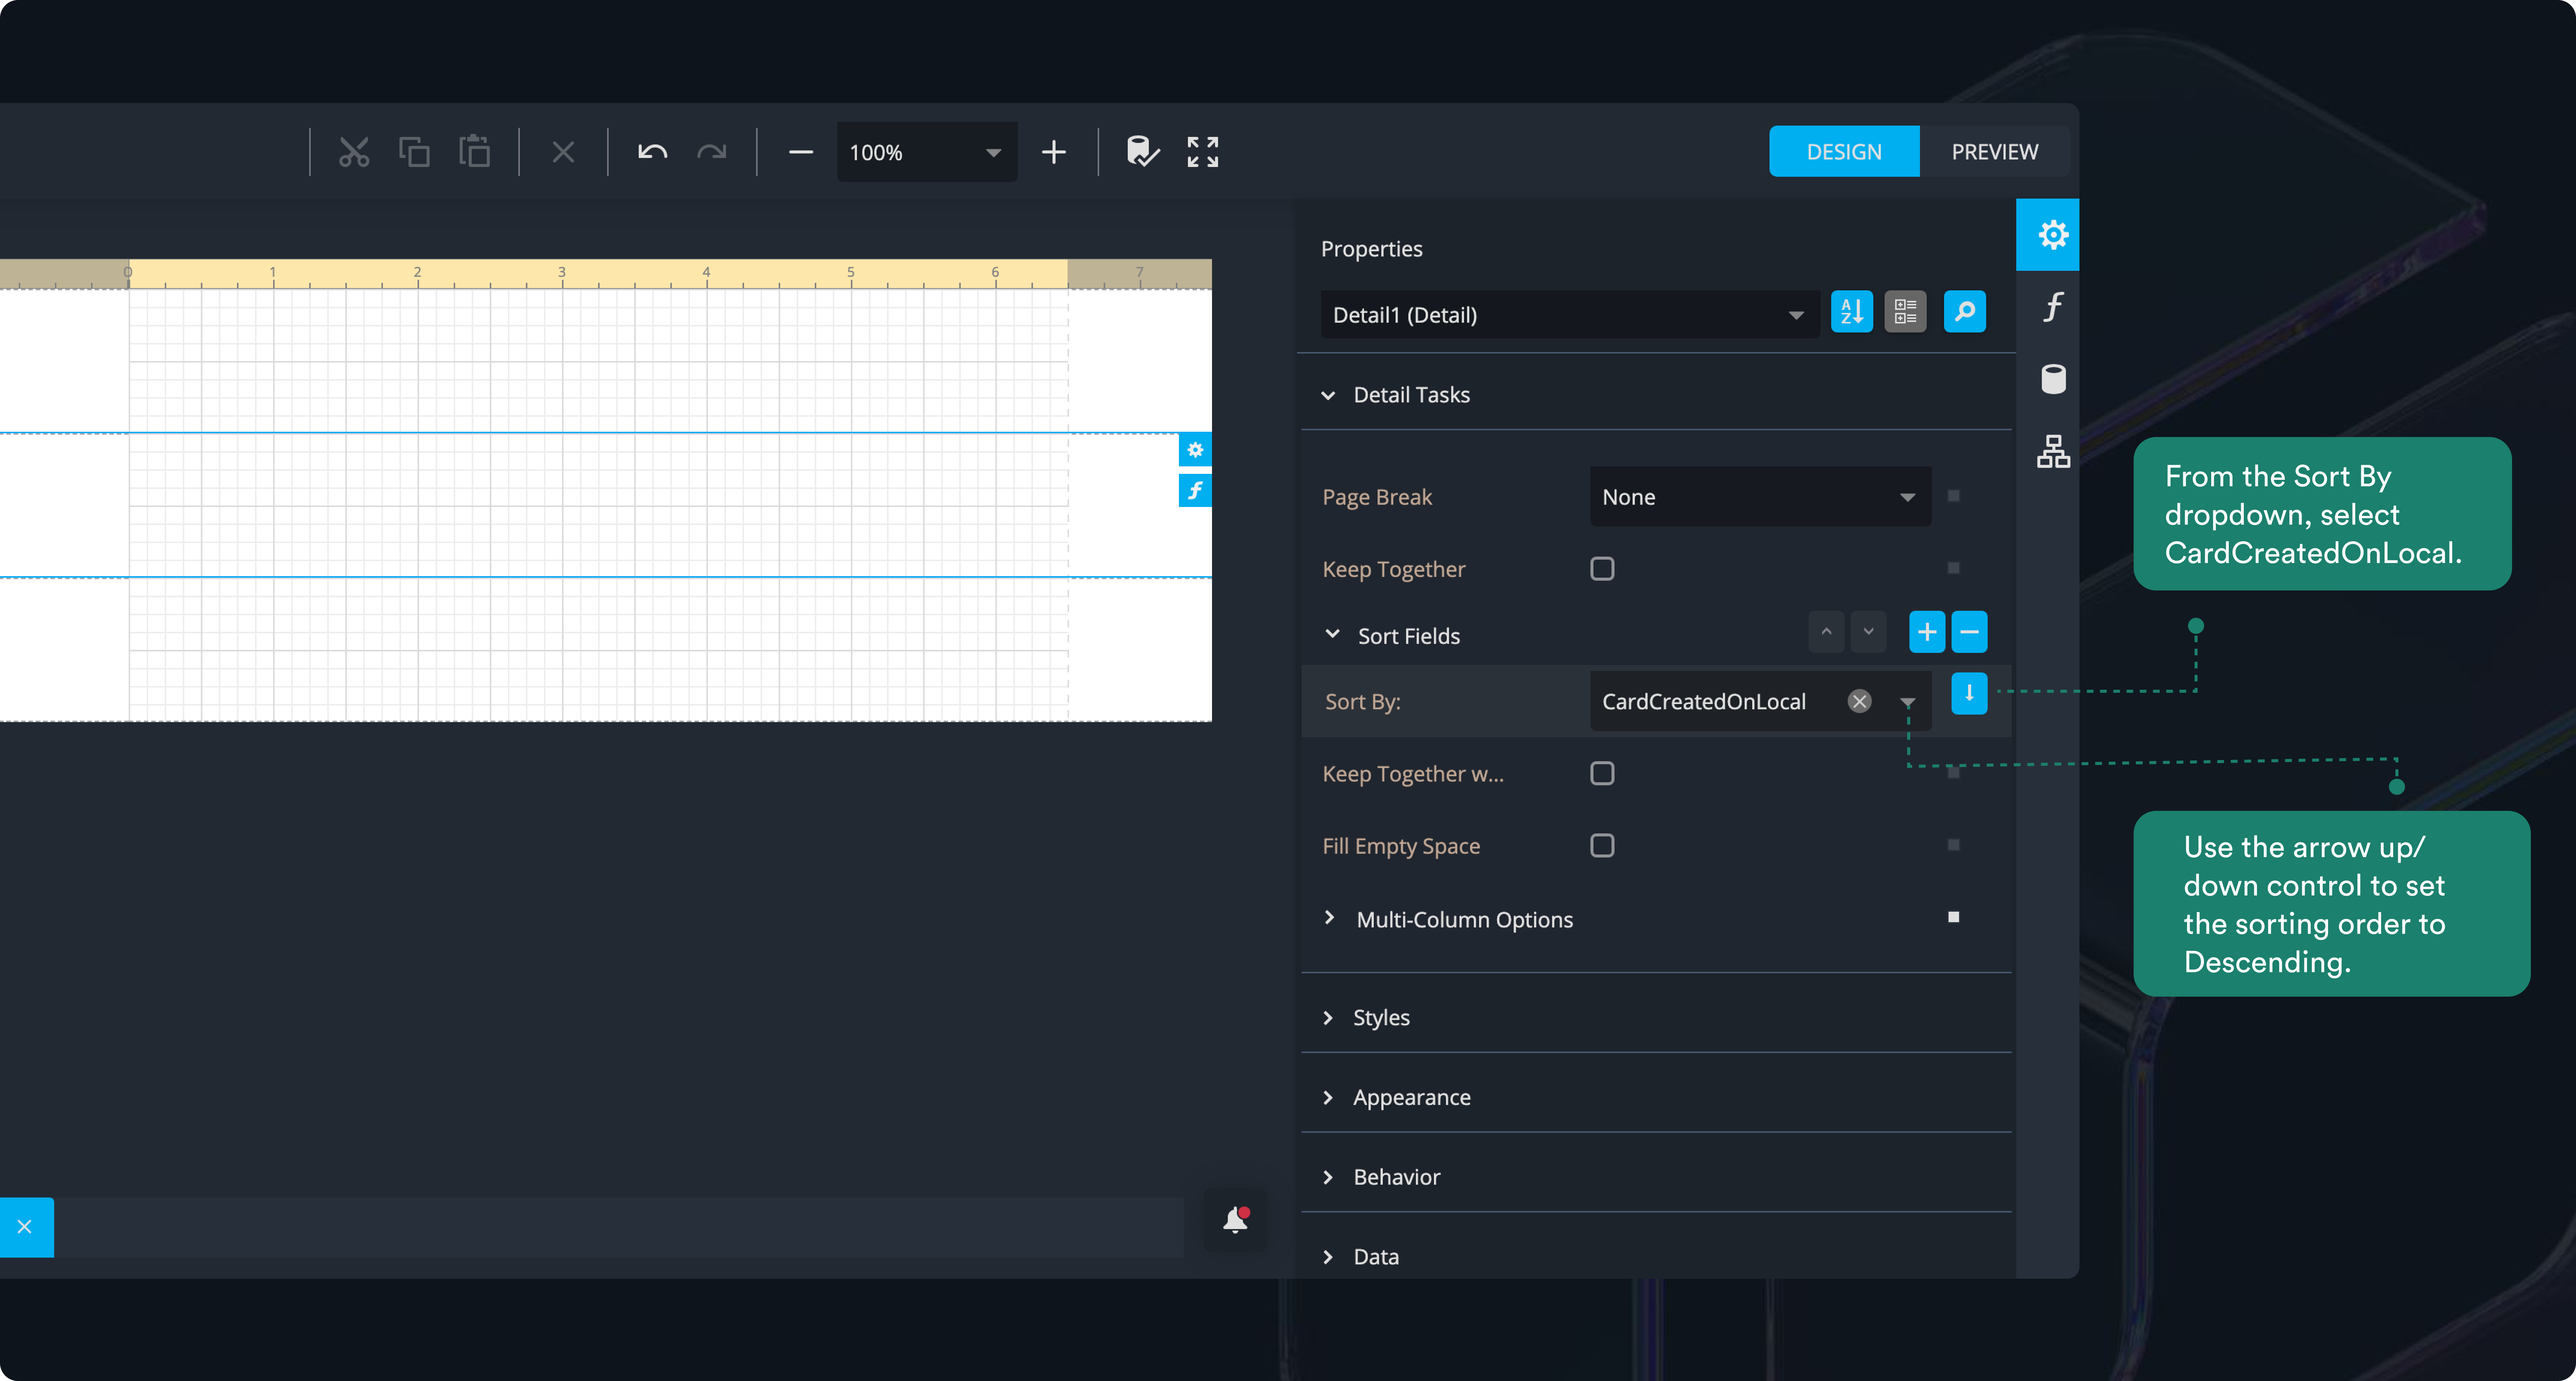This screenshot has width=2576, height=1381.
Task: Zoom out with the minus icon
Action: coord(801,152)
